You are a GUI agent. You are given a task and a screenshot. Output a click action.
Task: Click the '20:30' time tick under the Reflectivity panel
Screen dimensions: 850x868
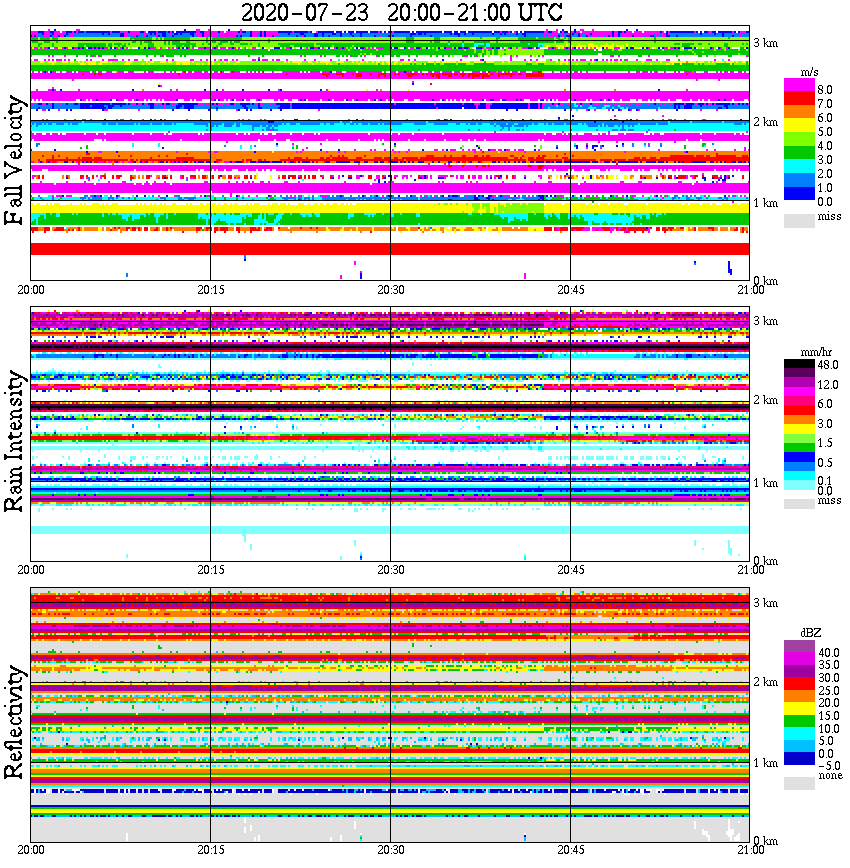(x=391, y=850)
